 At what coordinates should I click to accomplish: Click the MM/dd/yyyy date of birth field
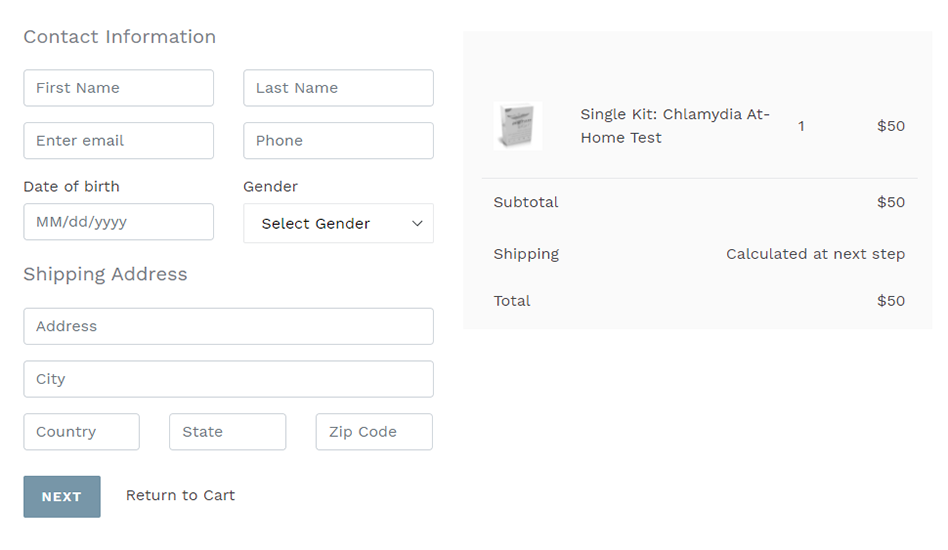(x=118, y=222)
